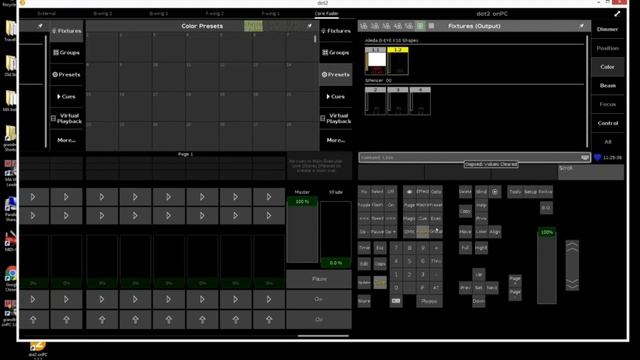Select the Beam preset type

coord(607,85)
